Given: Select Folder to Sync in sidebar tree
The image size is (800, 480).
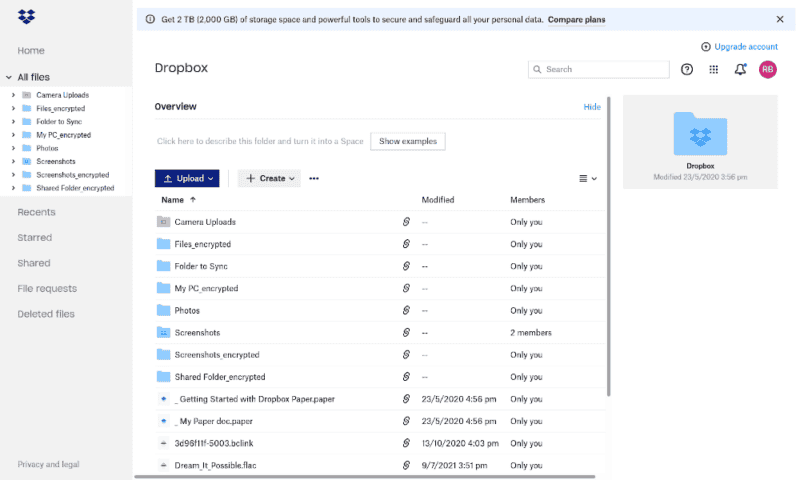Looking at the screenshot, I should (59, 121).
